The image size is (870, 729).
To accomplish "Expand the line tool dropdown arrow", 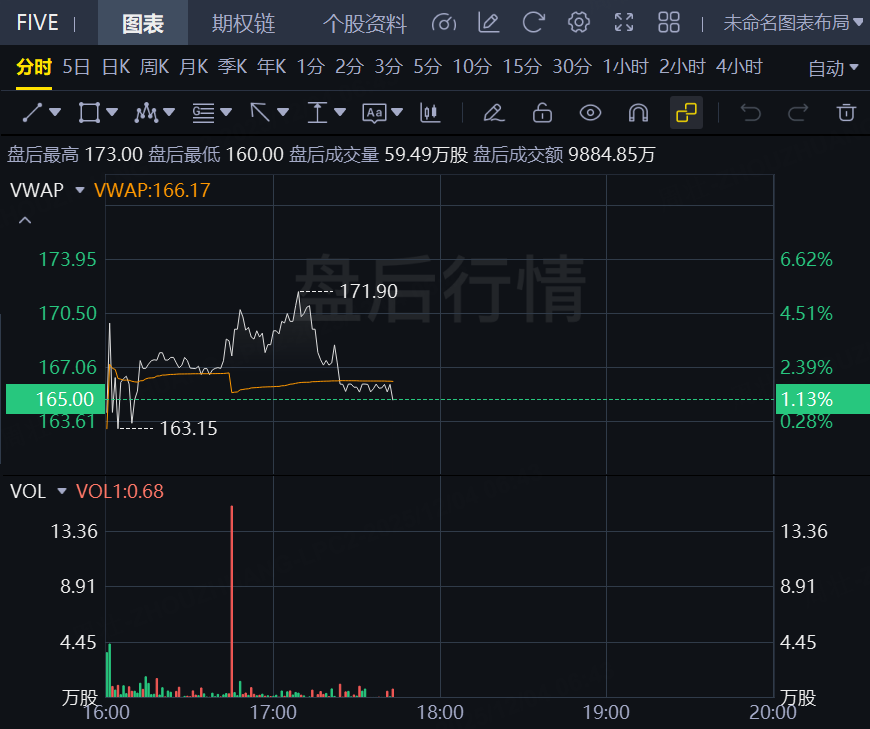I will click(x=55, y=113).
